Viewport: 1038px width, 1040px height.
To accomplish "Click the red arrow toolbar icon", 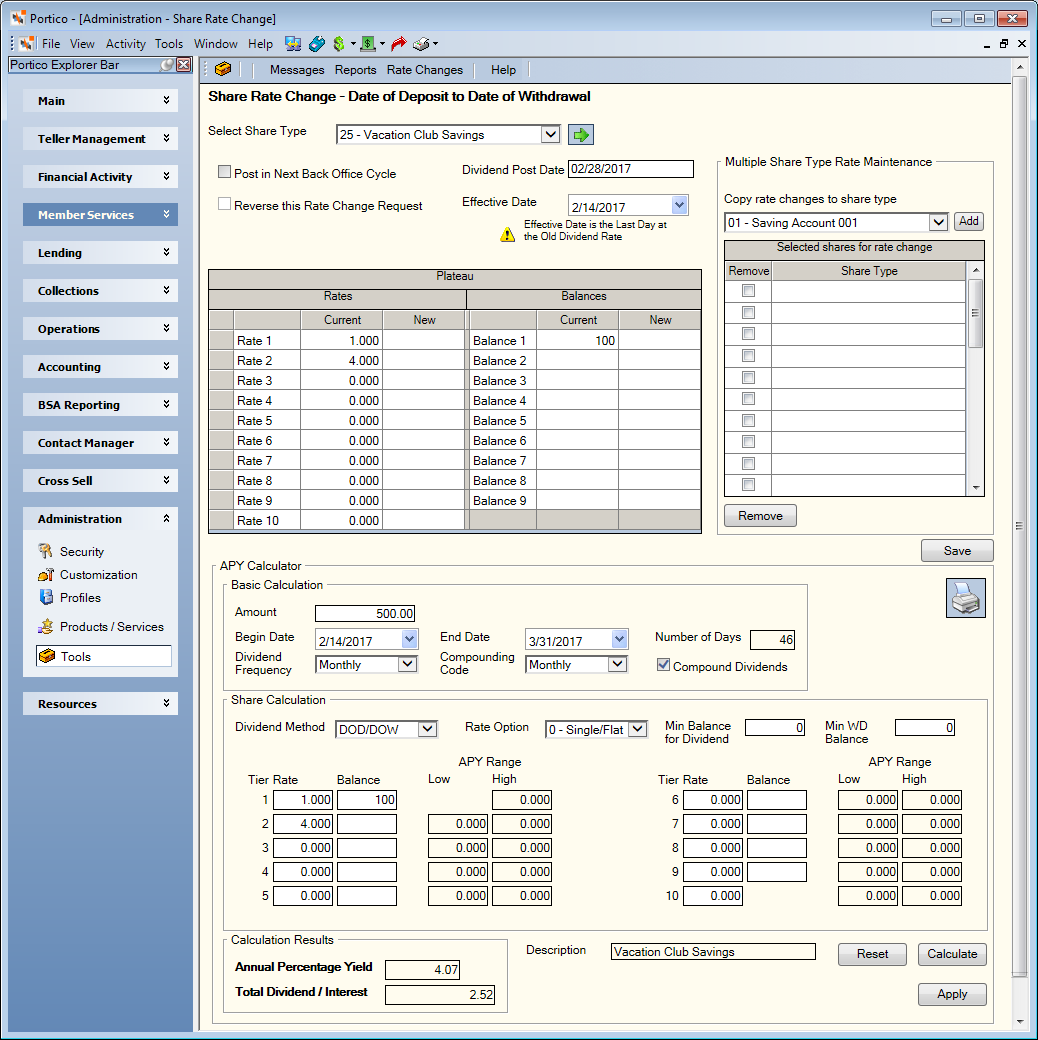I will coord(398,44).
